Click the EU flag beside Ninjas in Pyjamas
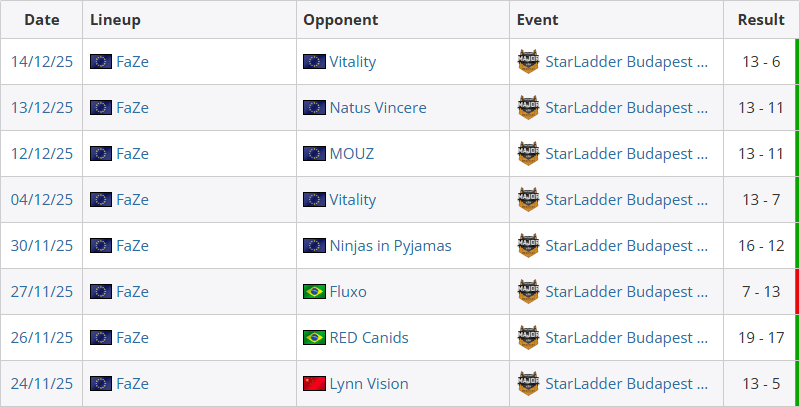The image size is (800, 407). click(314, 246)
